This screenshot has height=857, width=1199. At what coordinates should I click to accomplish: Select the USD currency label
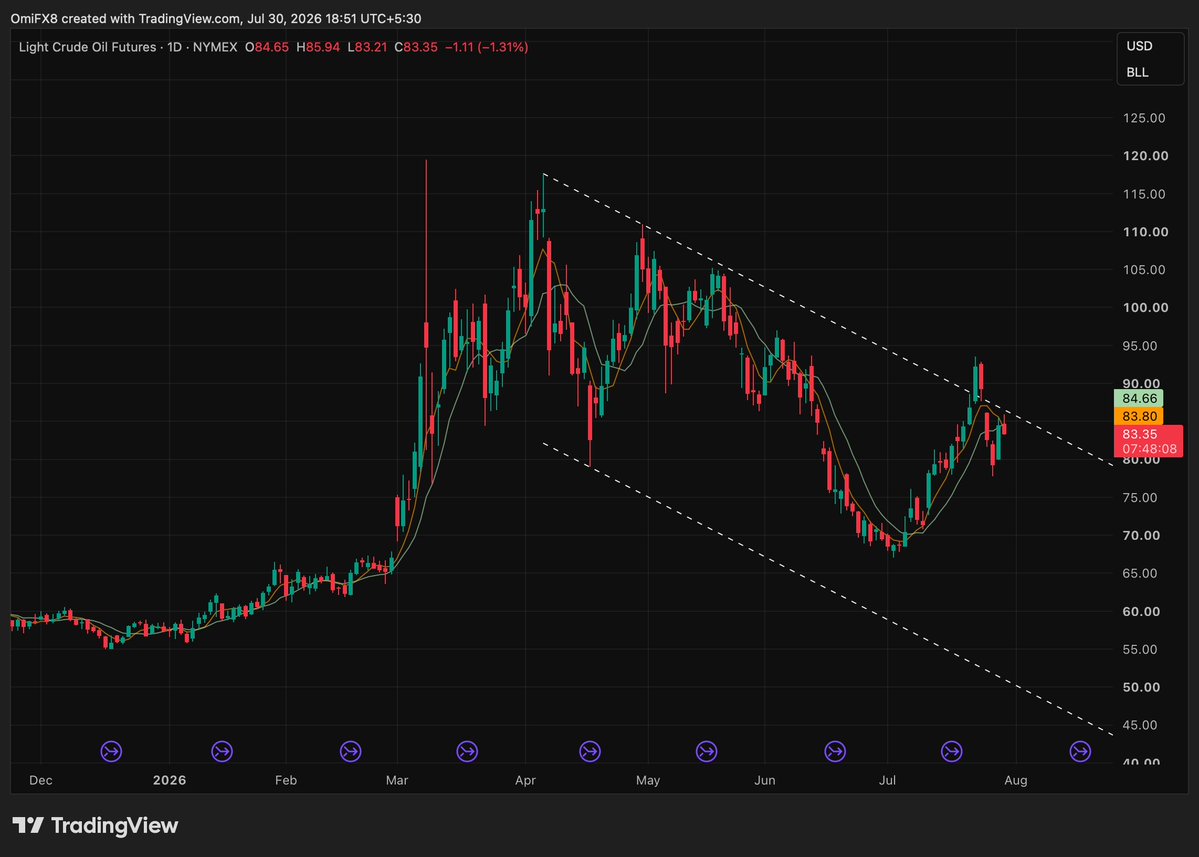1139,46
